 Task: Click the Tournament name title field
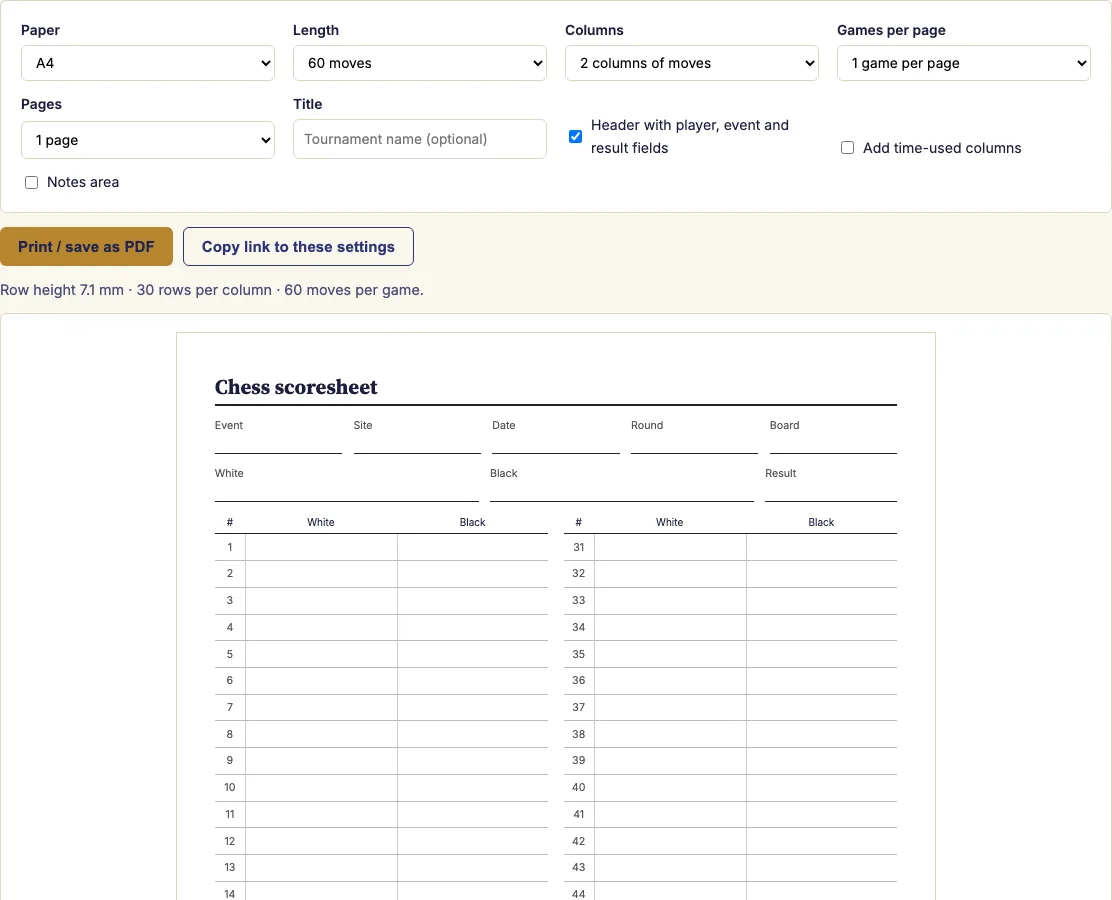coord(420,139)
